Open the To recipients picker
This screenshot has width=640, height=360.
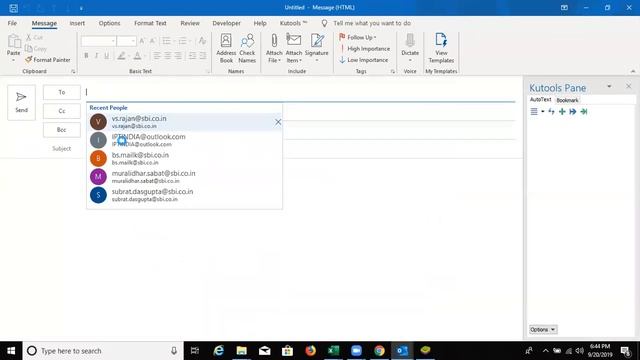[62, 92]
